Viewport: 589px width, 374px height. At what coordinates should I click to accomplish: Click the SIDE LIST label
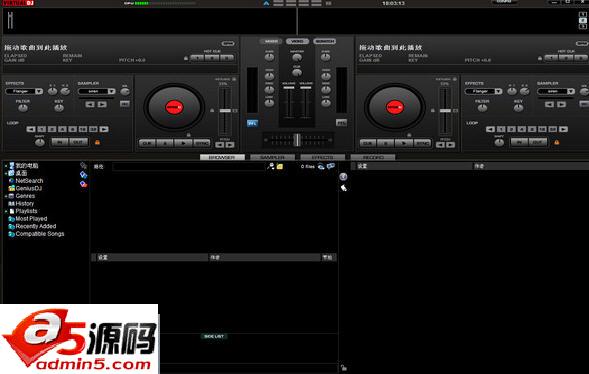point(214,336)
